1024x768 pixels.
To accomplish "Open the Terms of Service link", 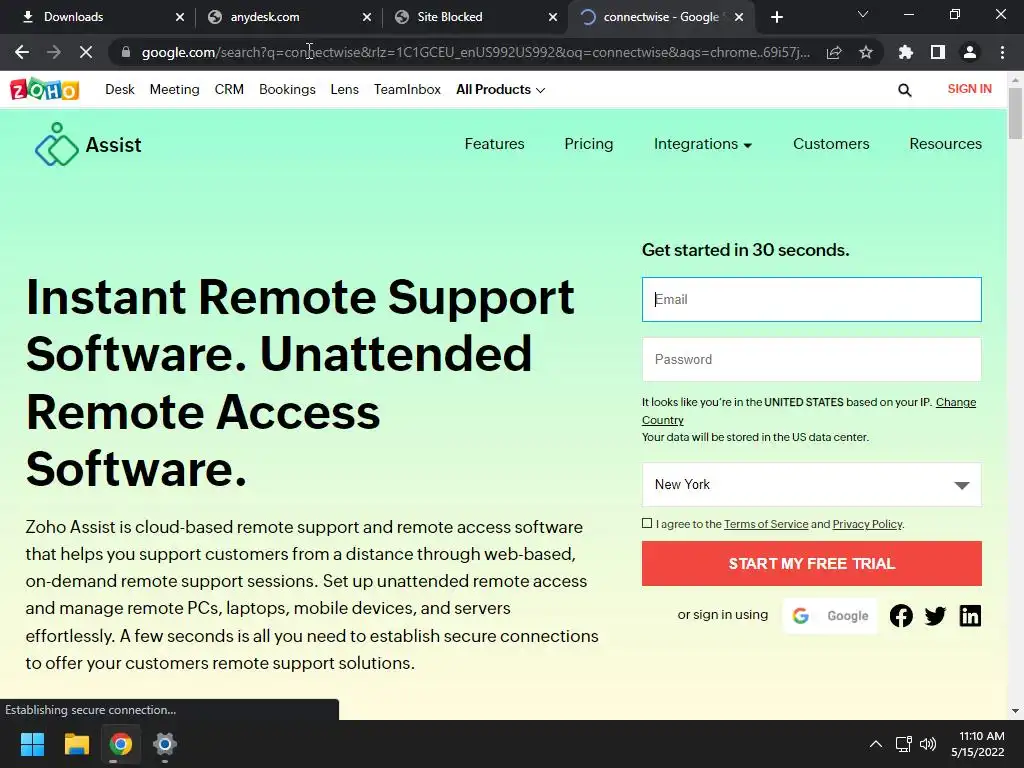I will [766, 524].
